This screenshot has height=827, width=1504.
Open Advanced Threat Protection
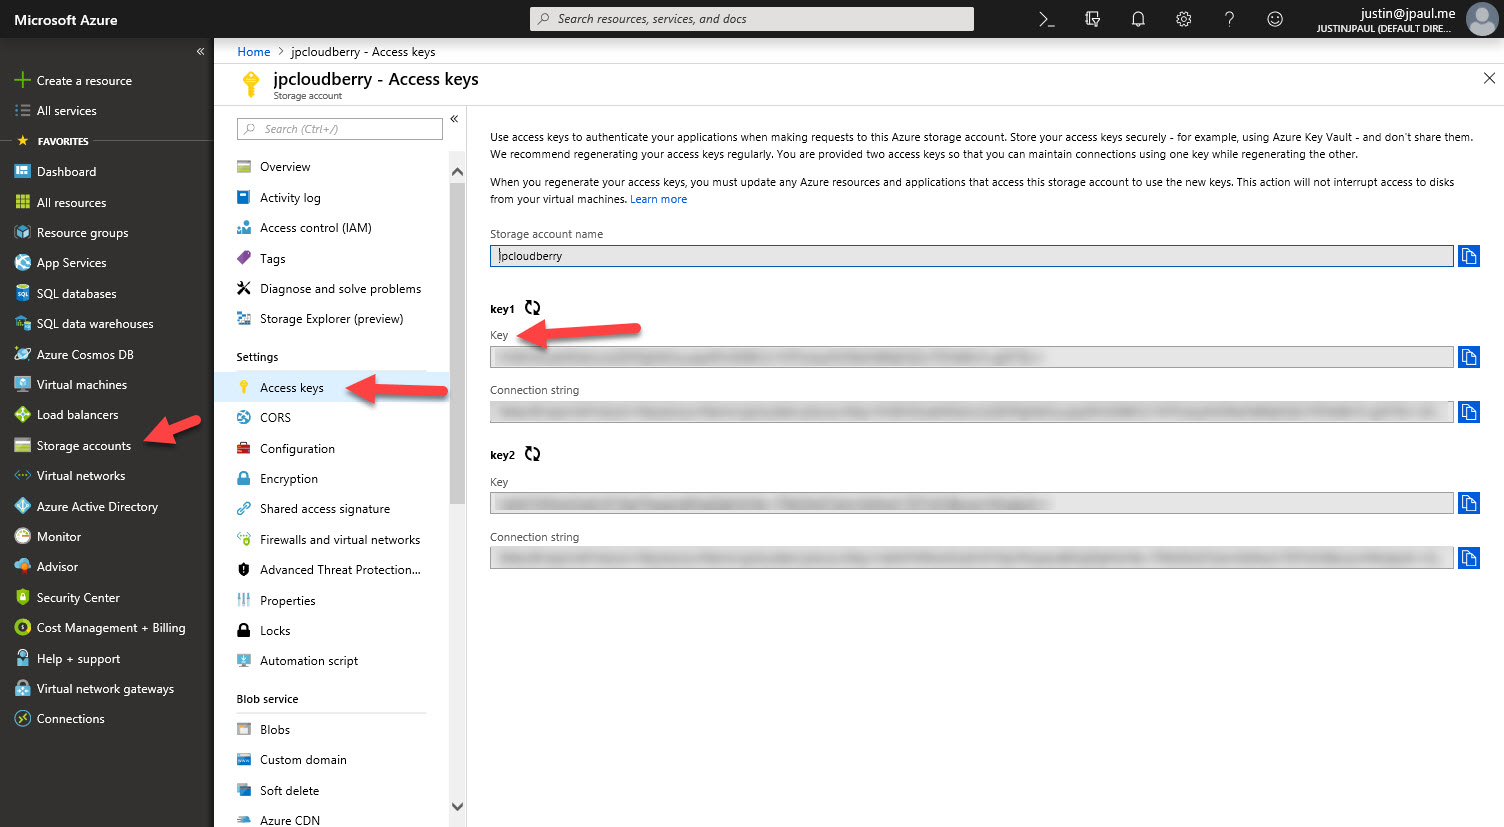tap(340, 570)
